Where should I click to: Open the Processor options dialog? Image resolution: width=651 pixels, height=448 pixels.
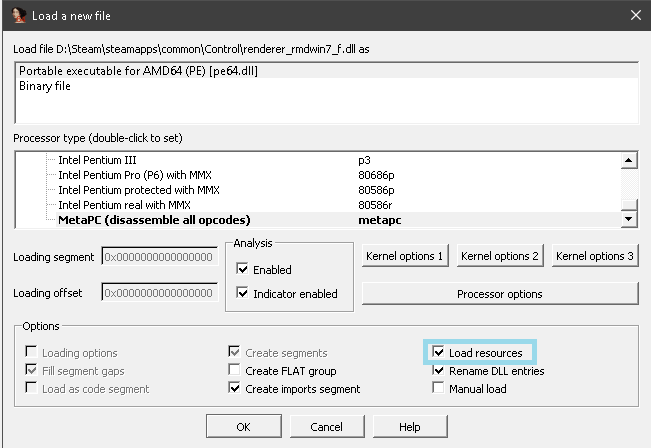tap(499, 294)
